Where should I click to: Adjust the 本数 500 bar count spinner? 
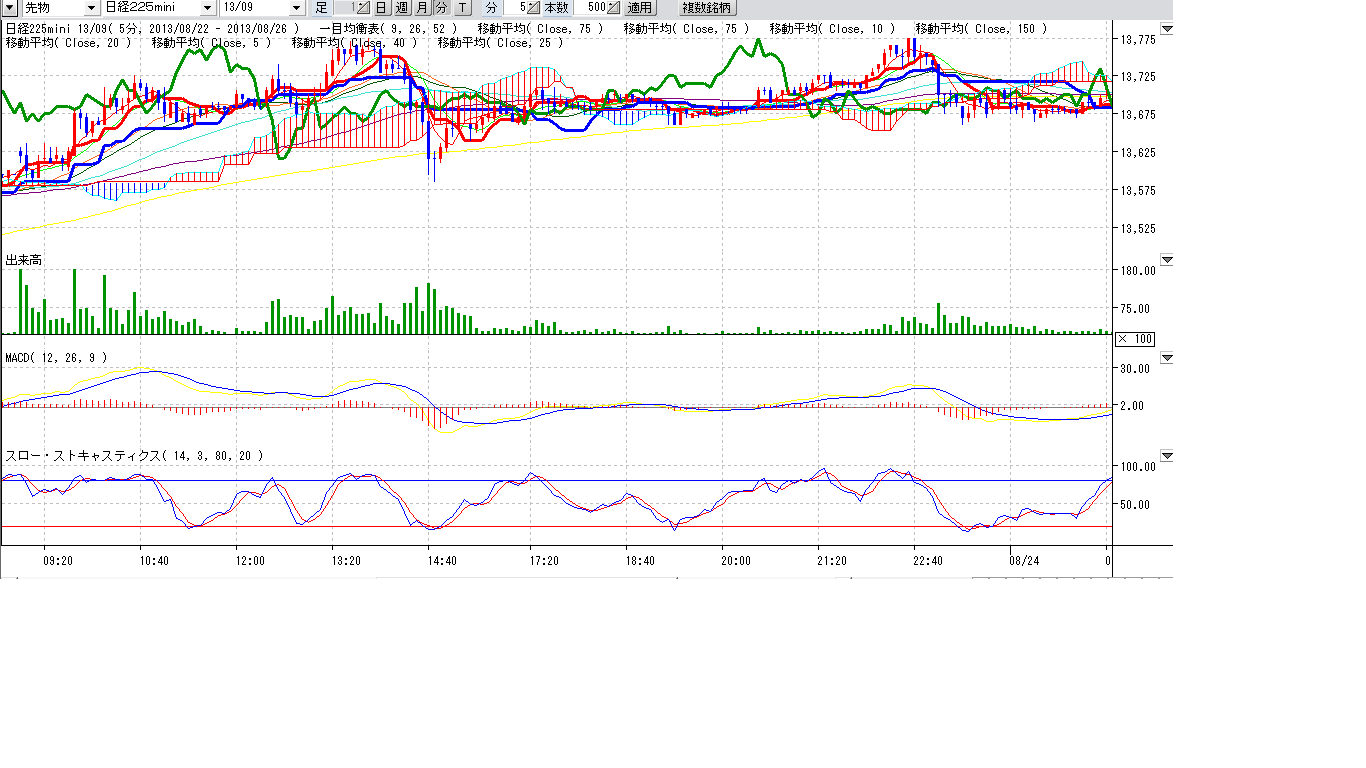click(x=614, y=7)
